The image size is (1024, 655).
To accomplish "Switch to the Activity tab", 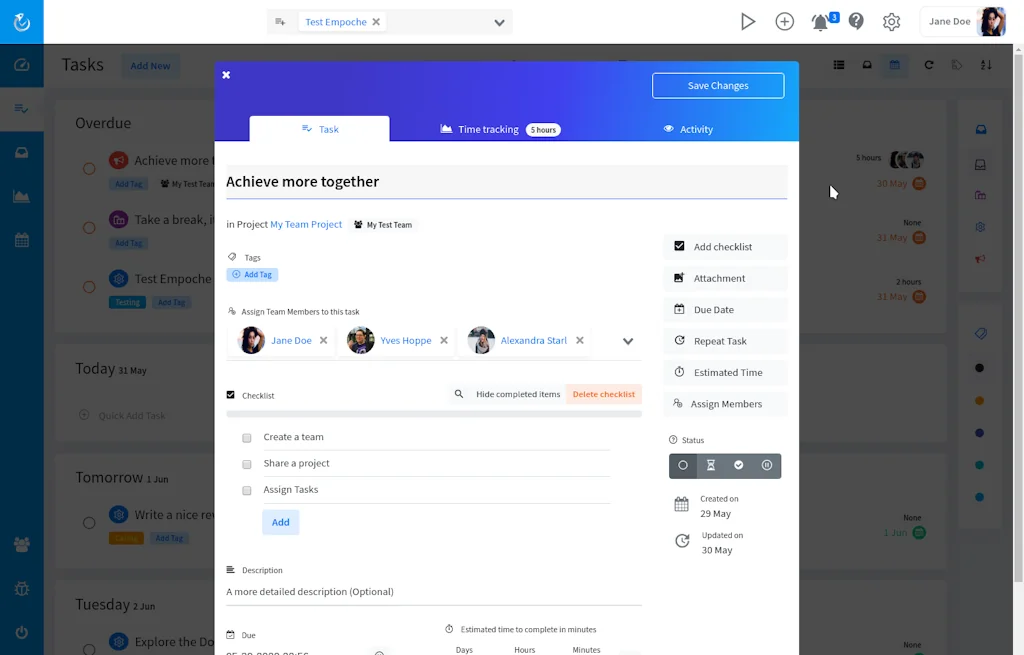I will 688,129.
